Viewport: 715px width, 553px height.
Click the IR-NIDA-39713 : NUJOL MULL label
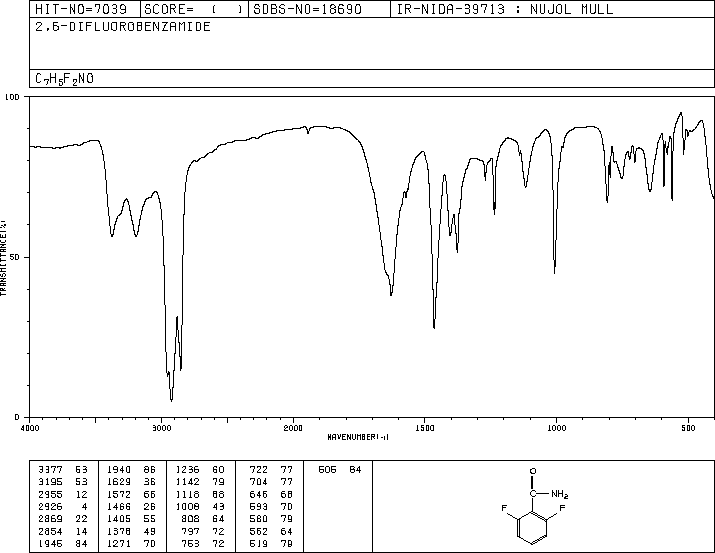coord(505,9)
